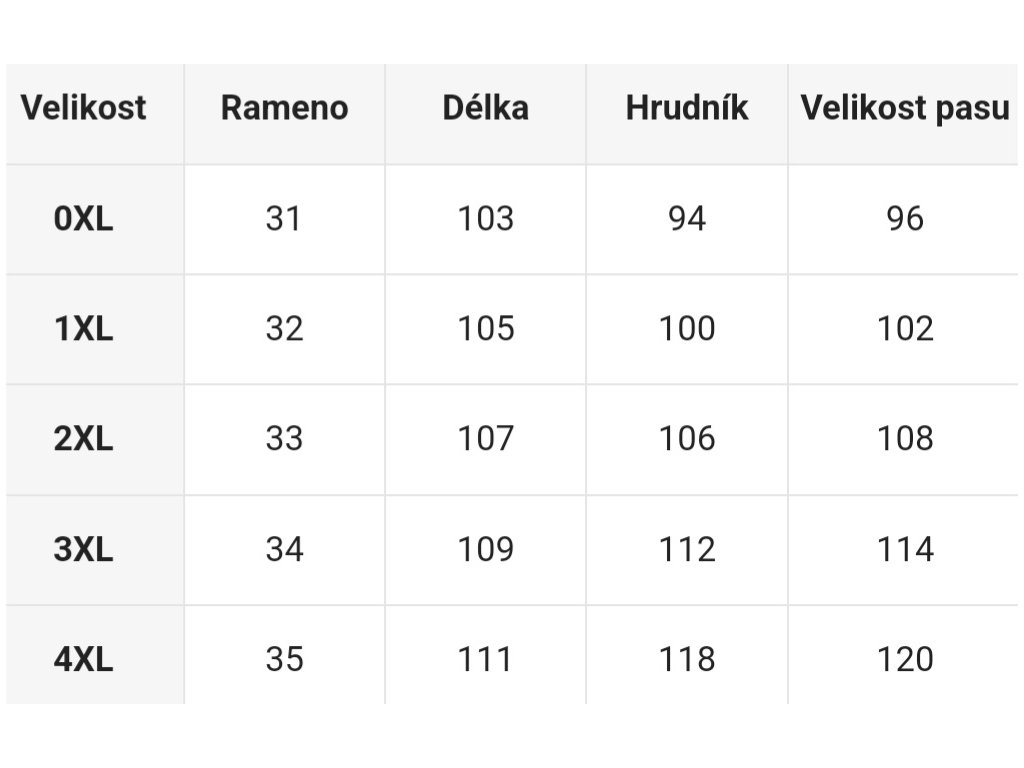Viewport: 1024px width, 768px height.
Task: Select chest value 94 in 0XL row
Action: click(x=687, y=218)
